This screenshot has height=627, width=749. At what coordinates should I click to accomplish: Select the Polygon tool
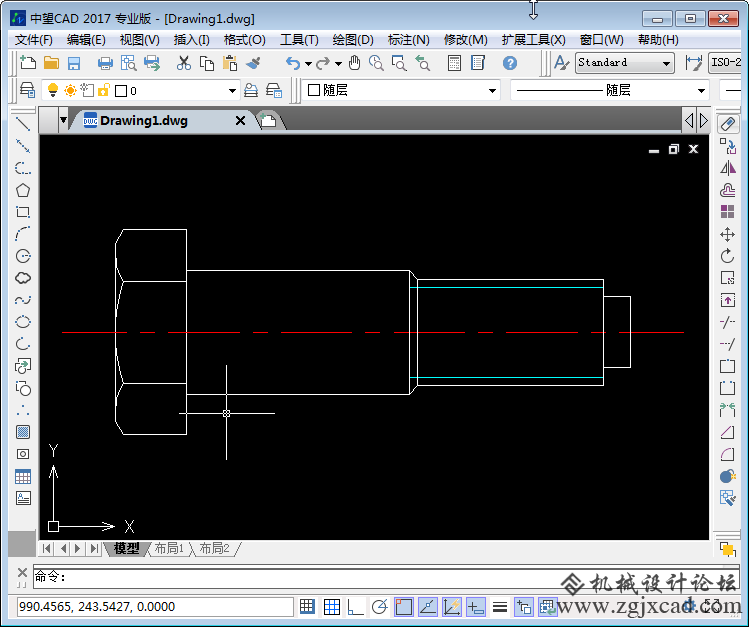tap(23, 190)
